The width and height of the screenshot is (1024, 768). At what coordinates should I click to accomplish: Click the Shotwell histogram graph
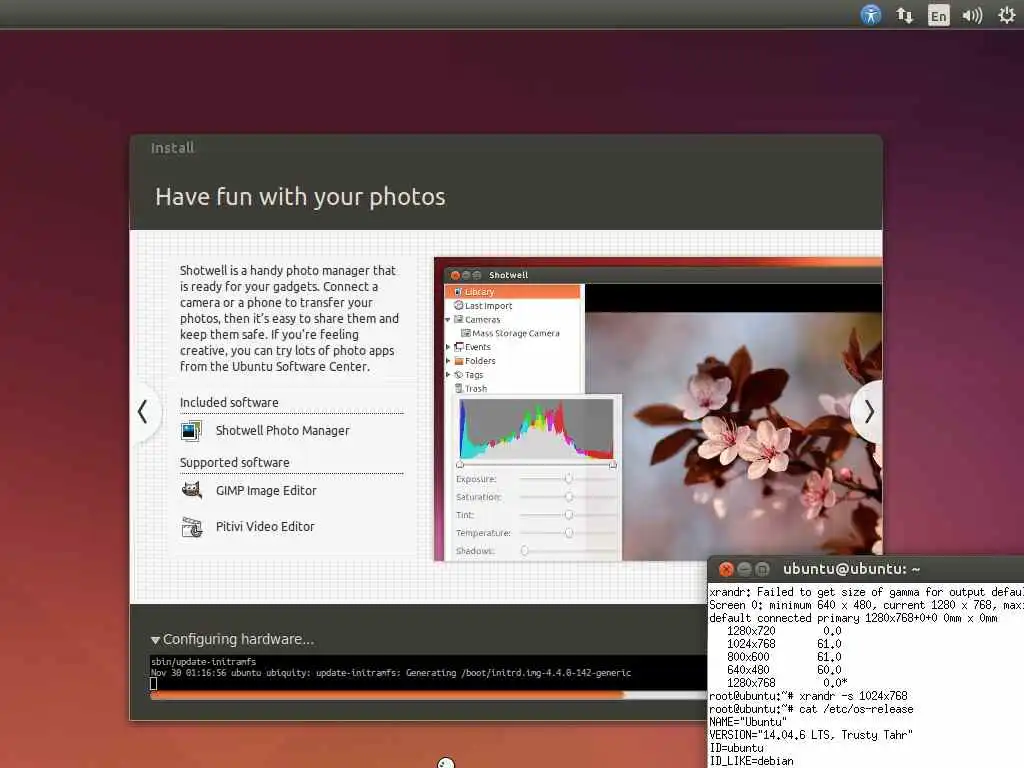point(536,429)
